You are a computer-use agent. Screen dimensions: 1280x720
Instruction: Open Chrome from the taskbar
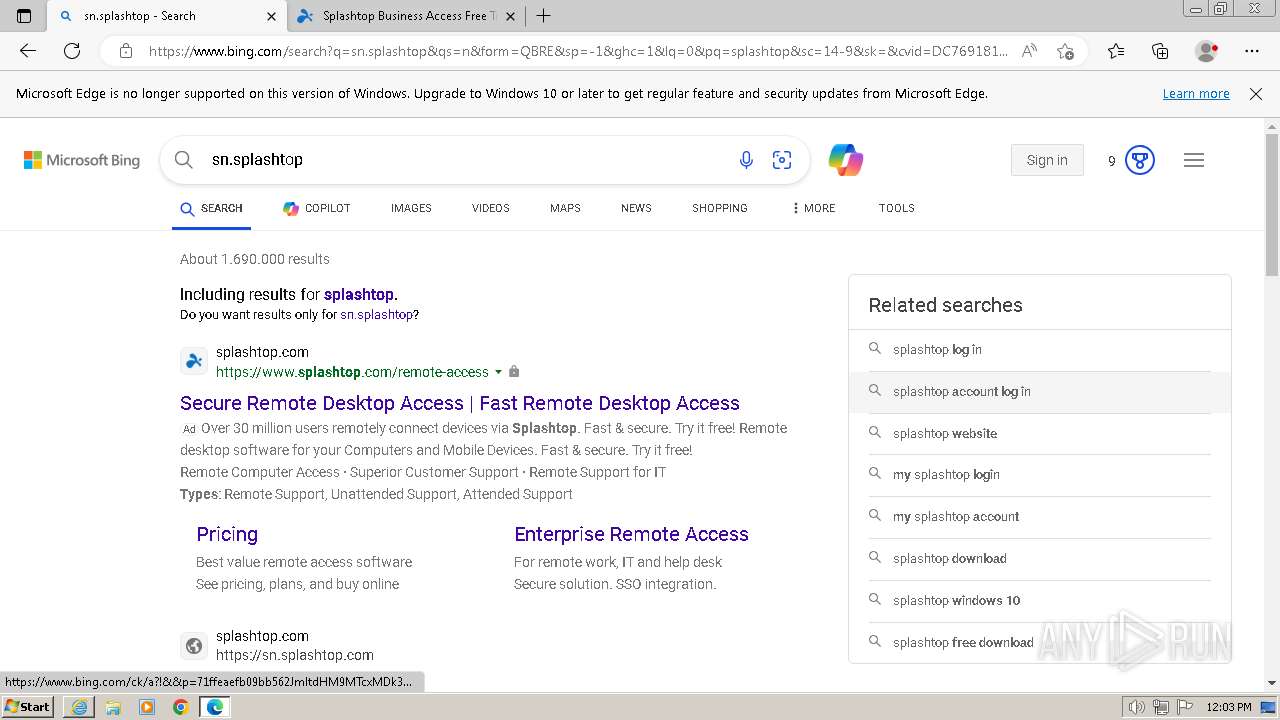180,707
